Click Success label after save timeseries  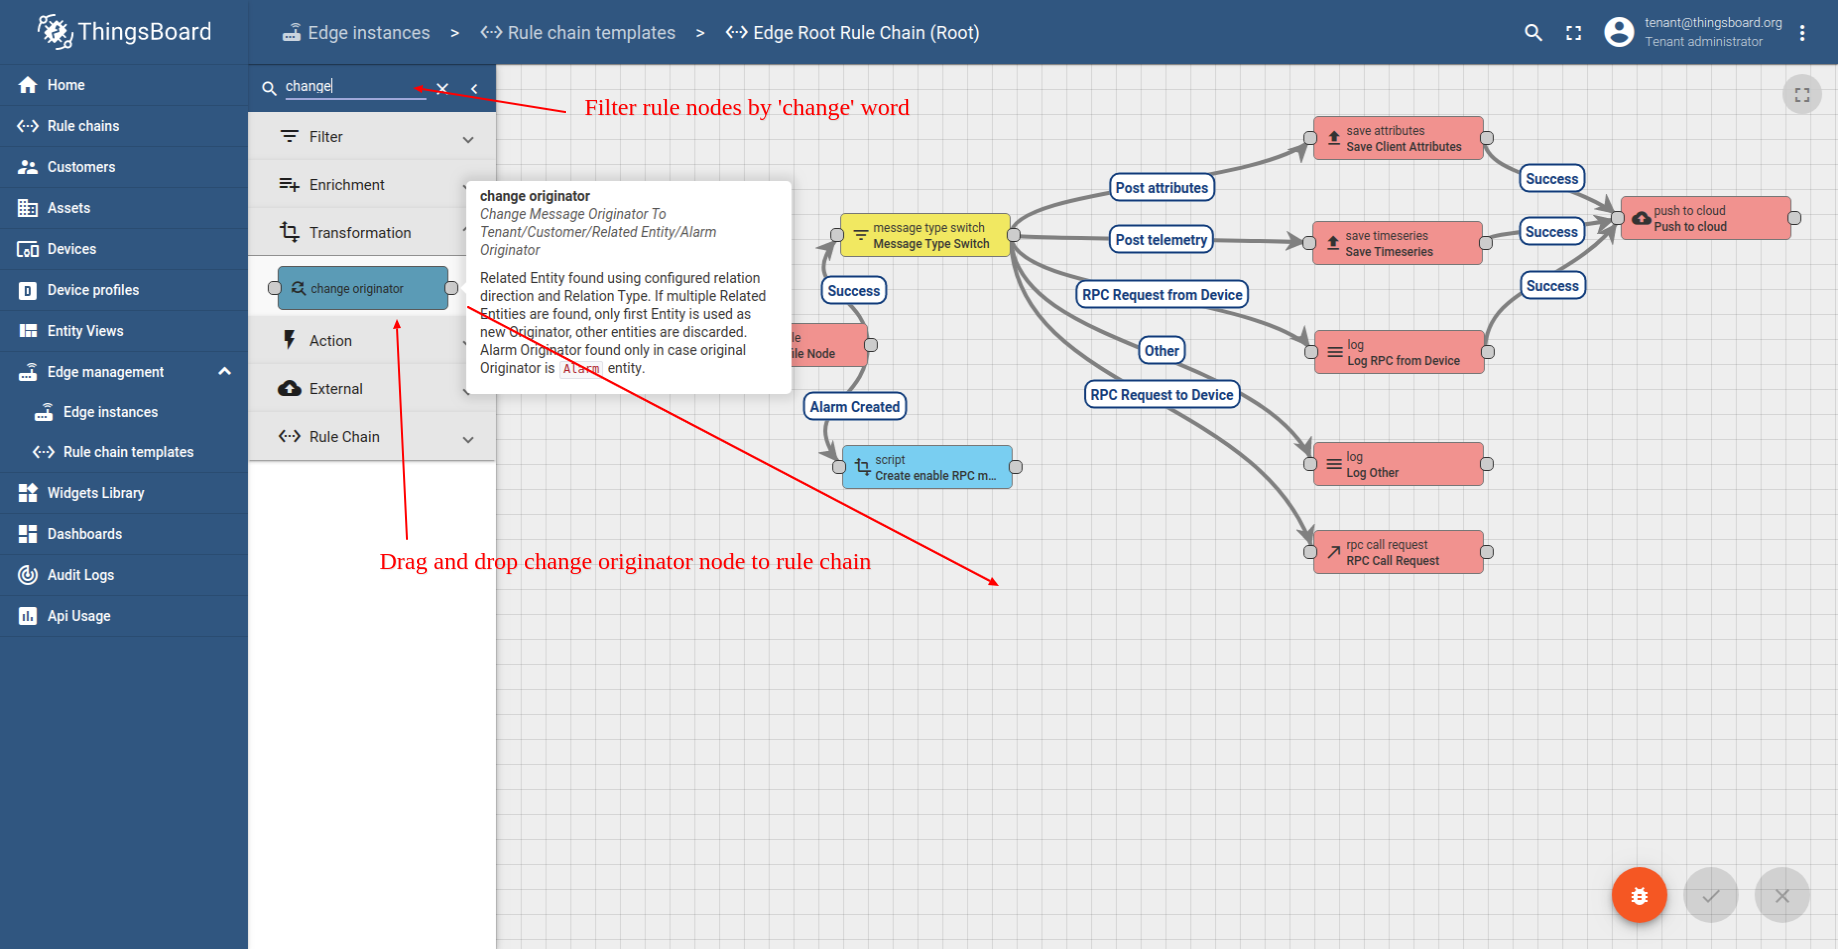click(x=1551, y=231)
